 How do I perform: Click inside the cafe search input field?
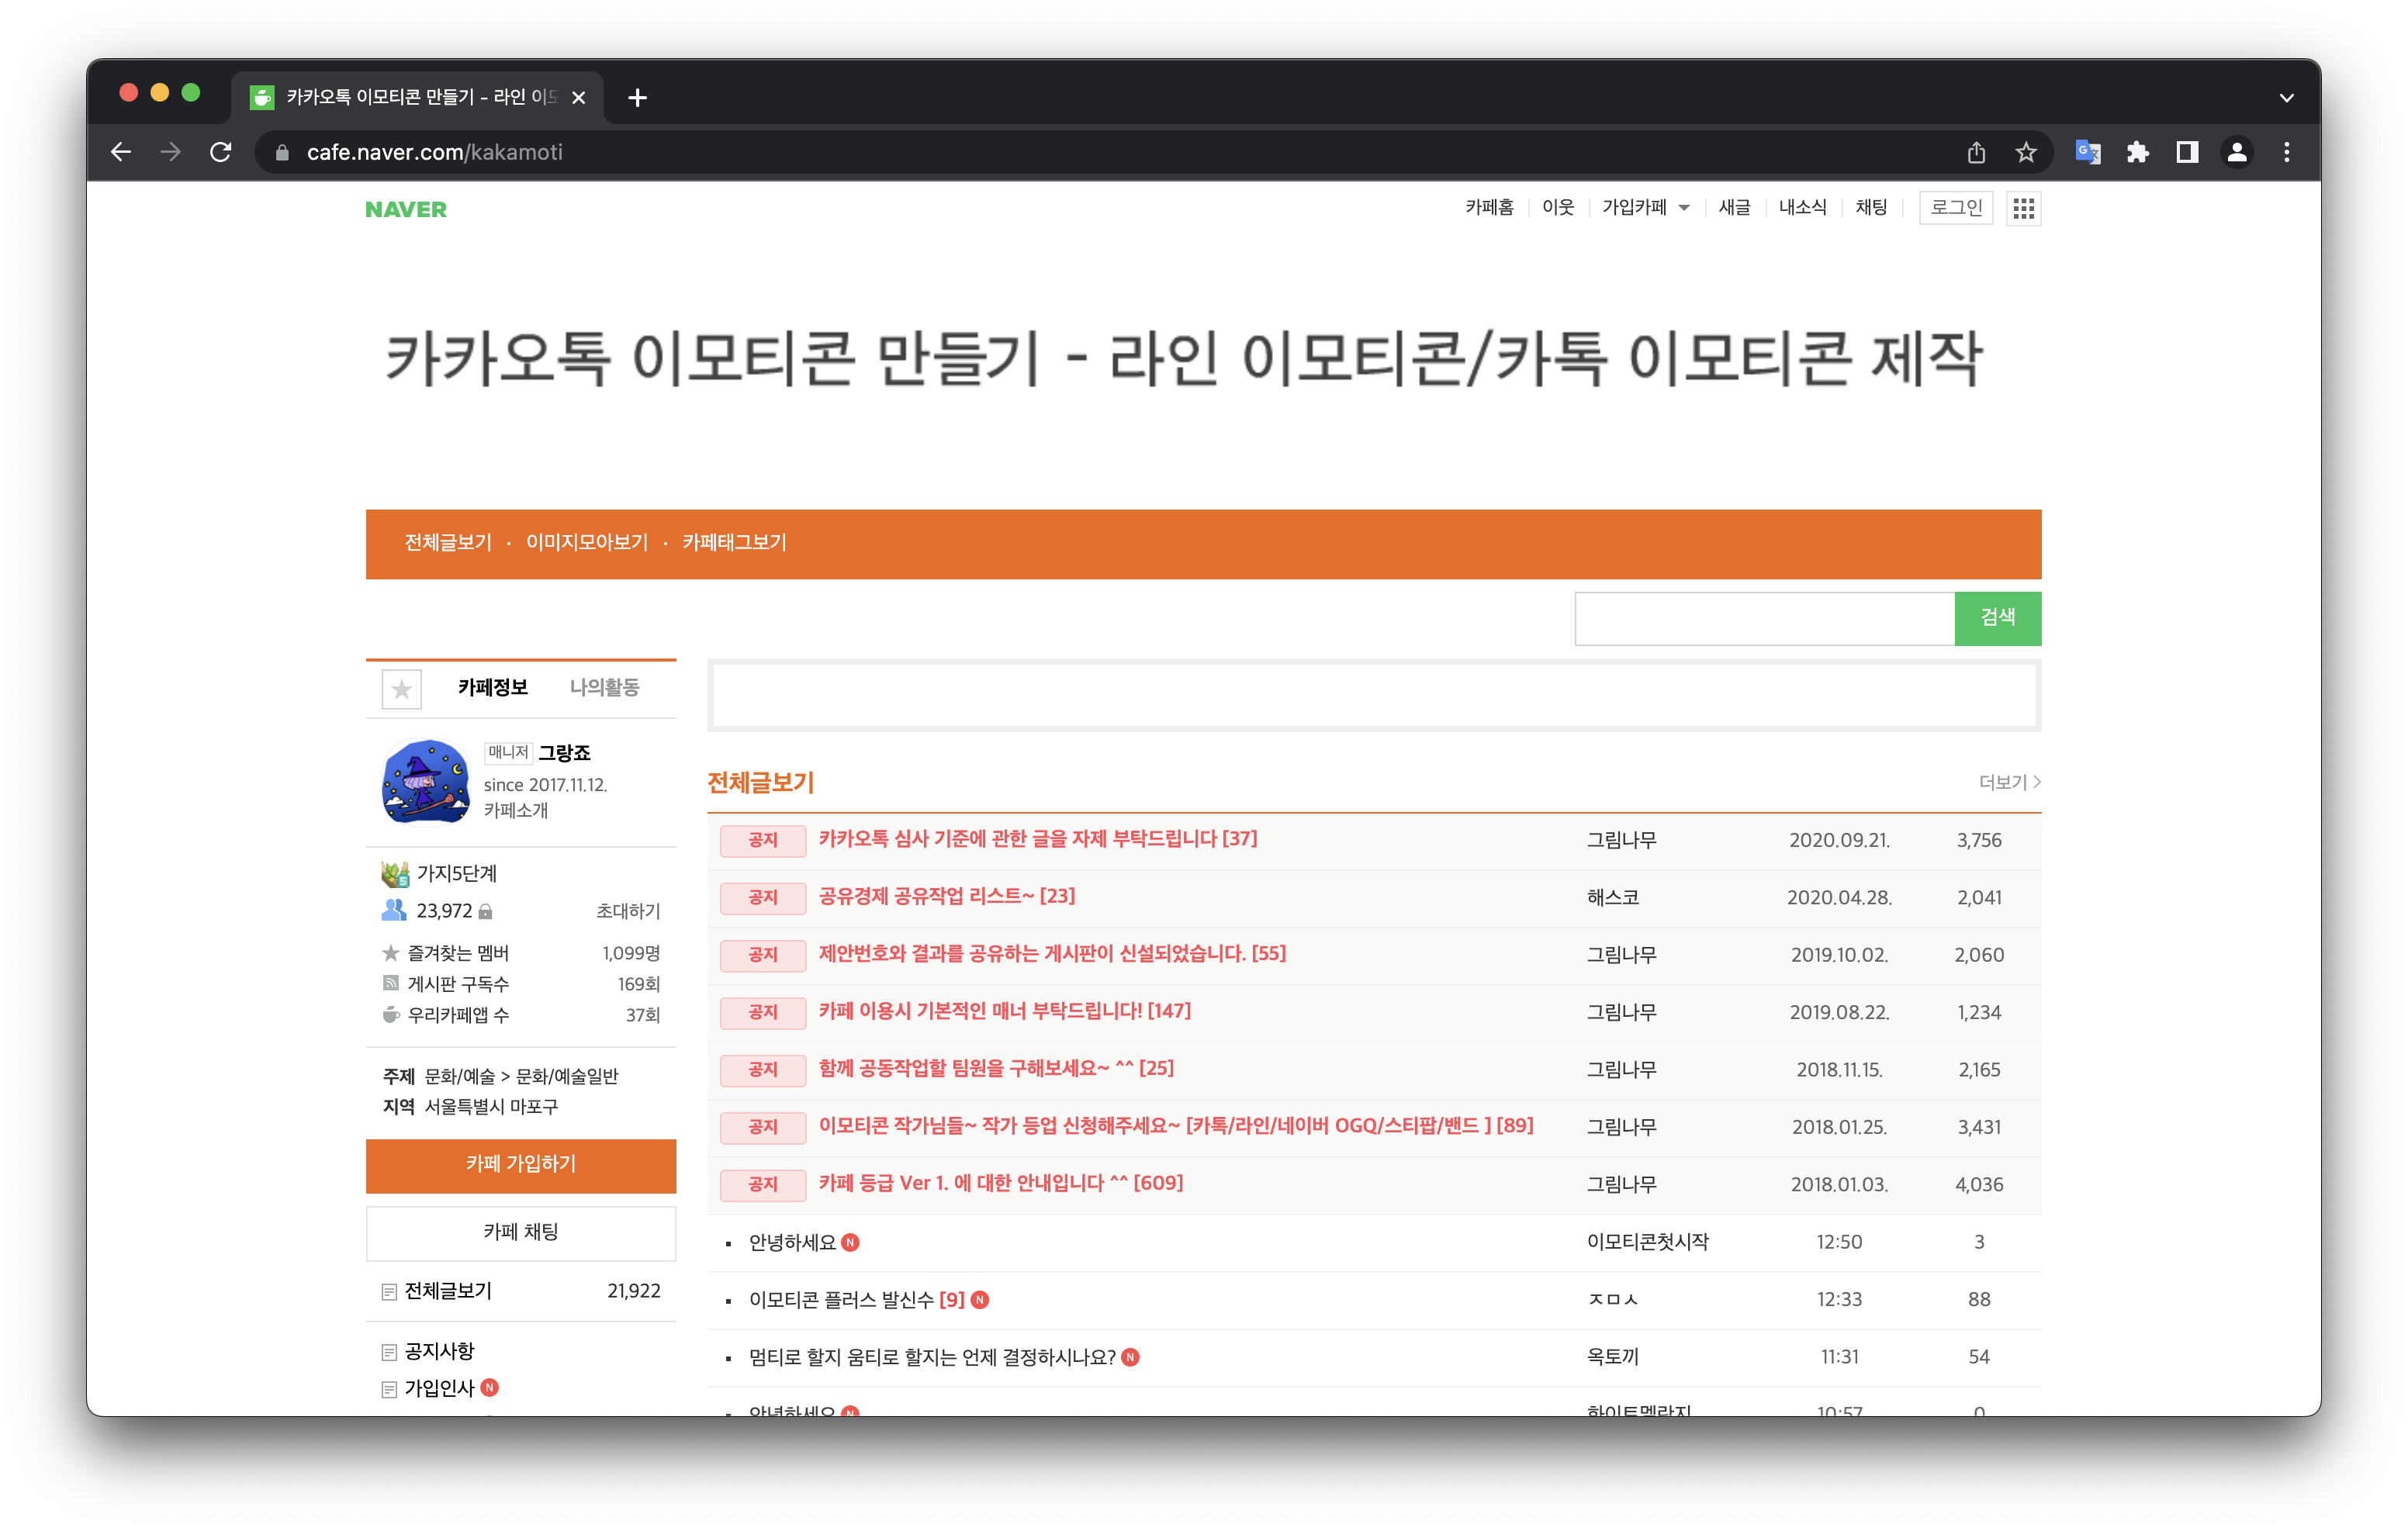coord(1763,618)
